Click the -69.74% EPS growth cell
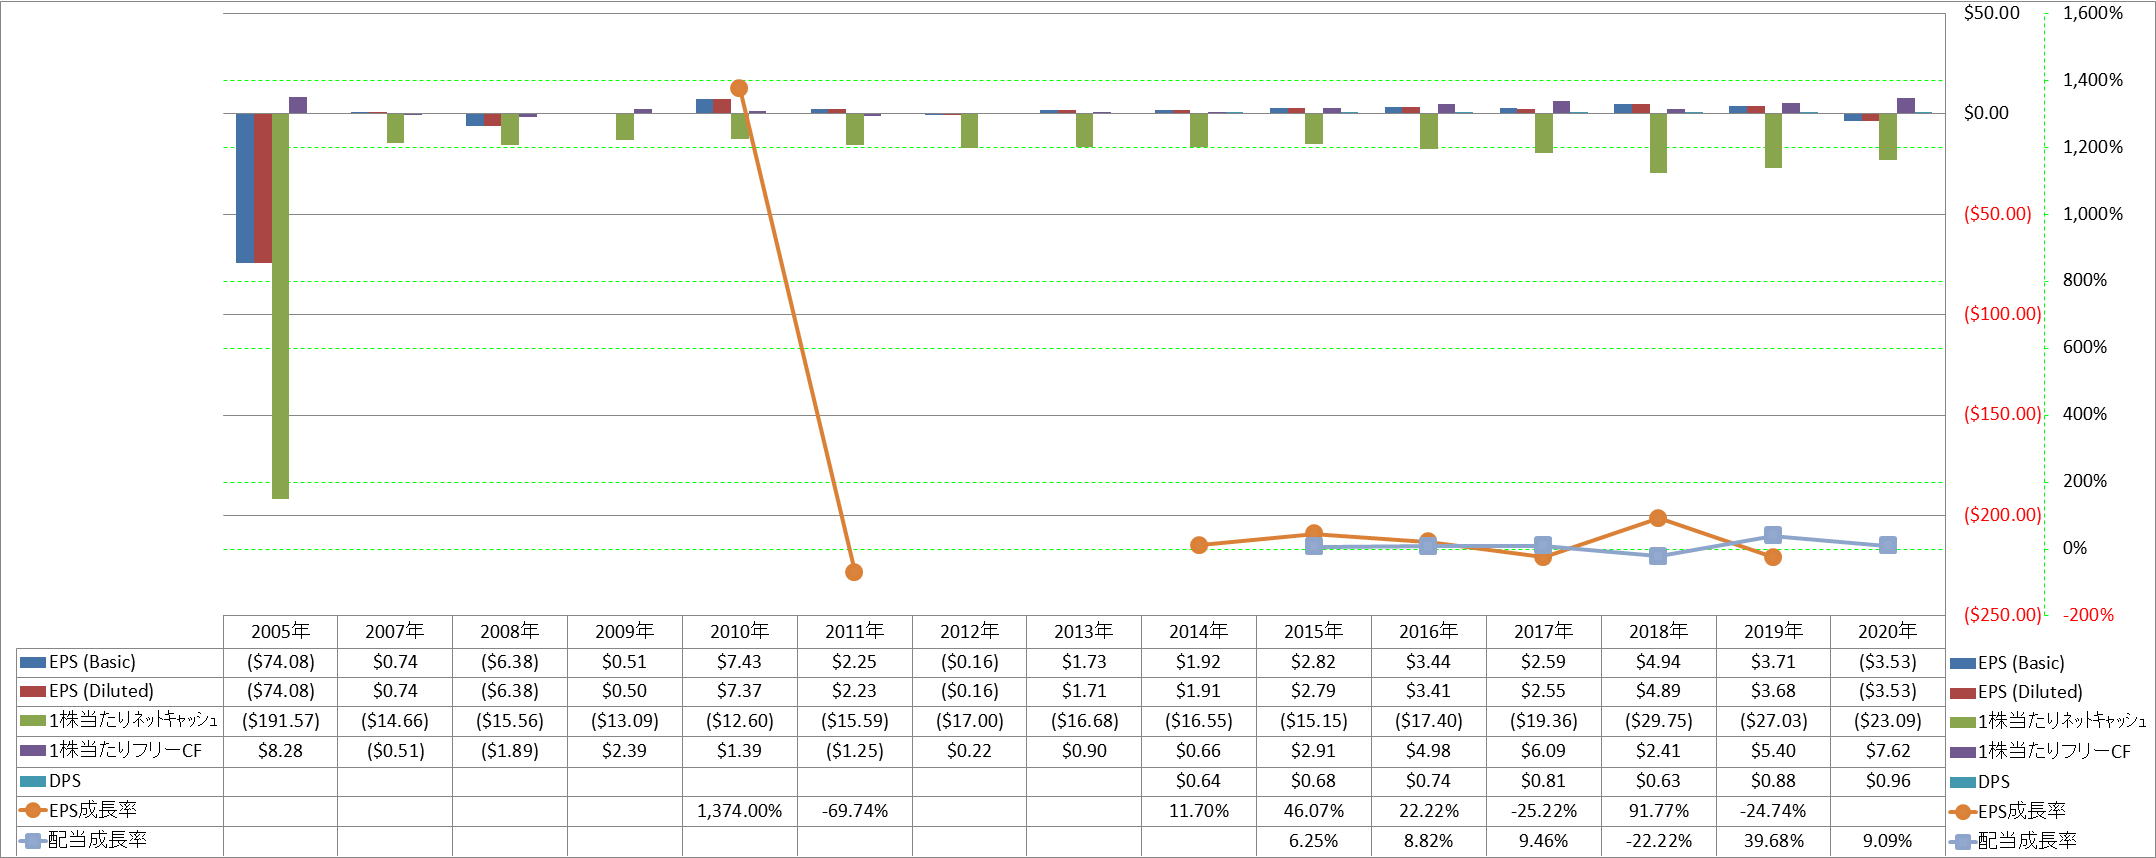2156x858 pixels. click(855, 811)
